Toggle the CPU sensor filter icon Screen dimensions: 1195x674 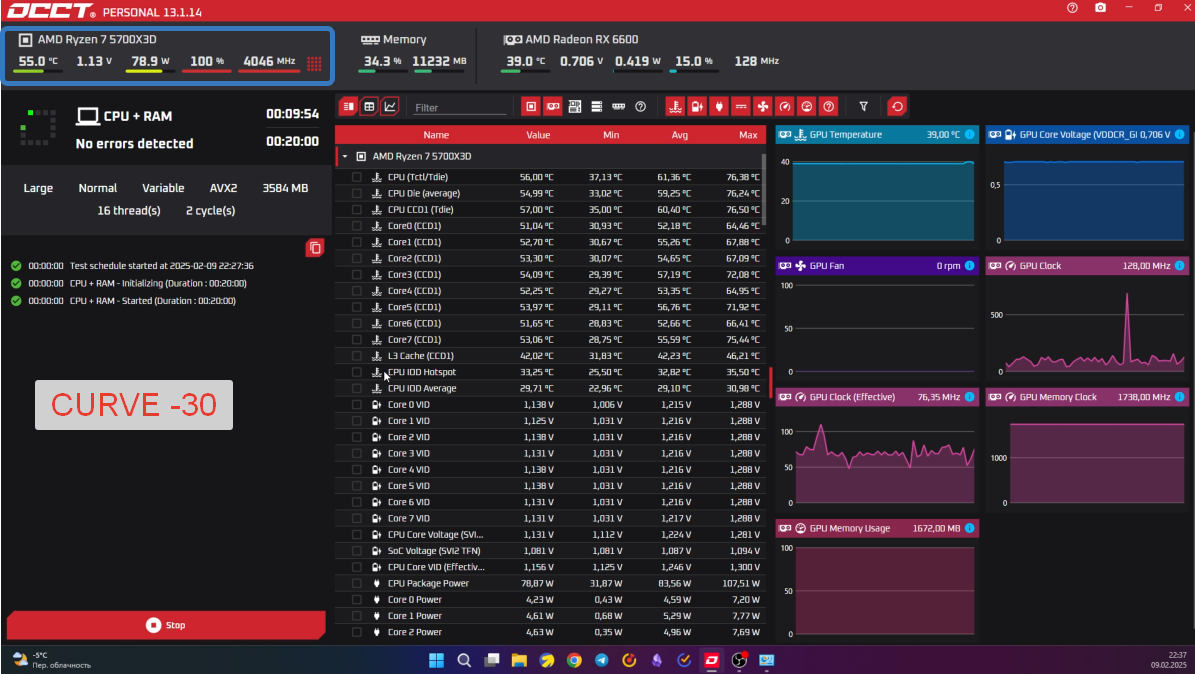tap(531, 107)
